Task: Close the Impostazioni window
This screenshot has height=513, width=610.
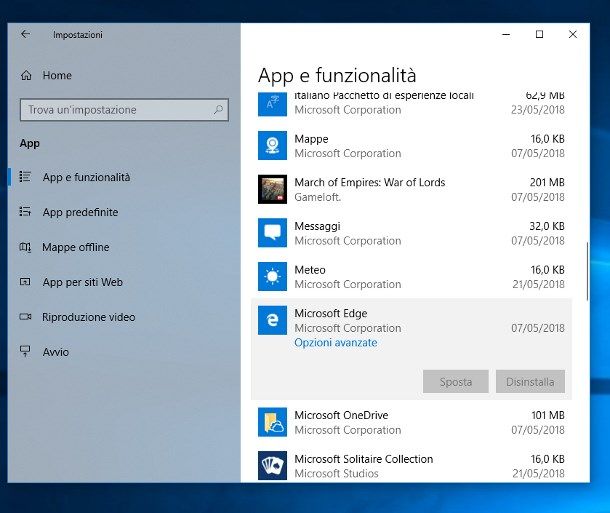Action: click(x=573, y=34)
